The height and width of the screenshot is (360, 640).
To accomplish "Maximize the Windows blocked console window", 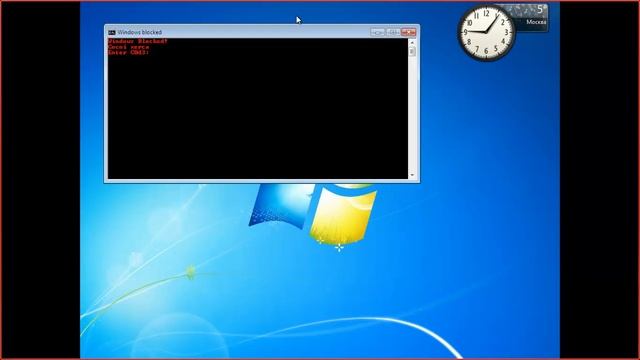I will point(393,32).
